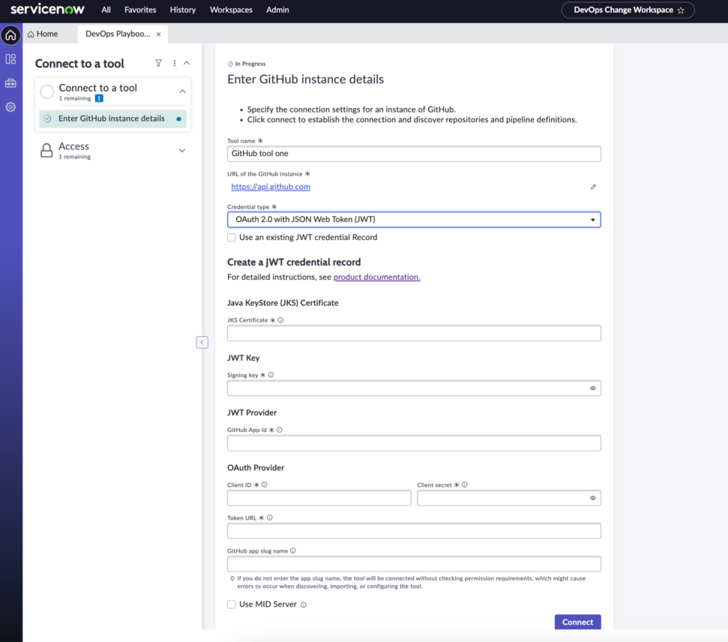Screen dimensions: 728x642
Task: Click the Connect button
Action: 578,622
